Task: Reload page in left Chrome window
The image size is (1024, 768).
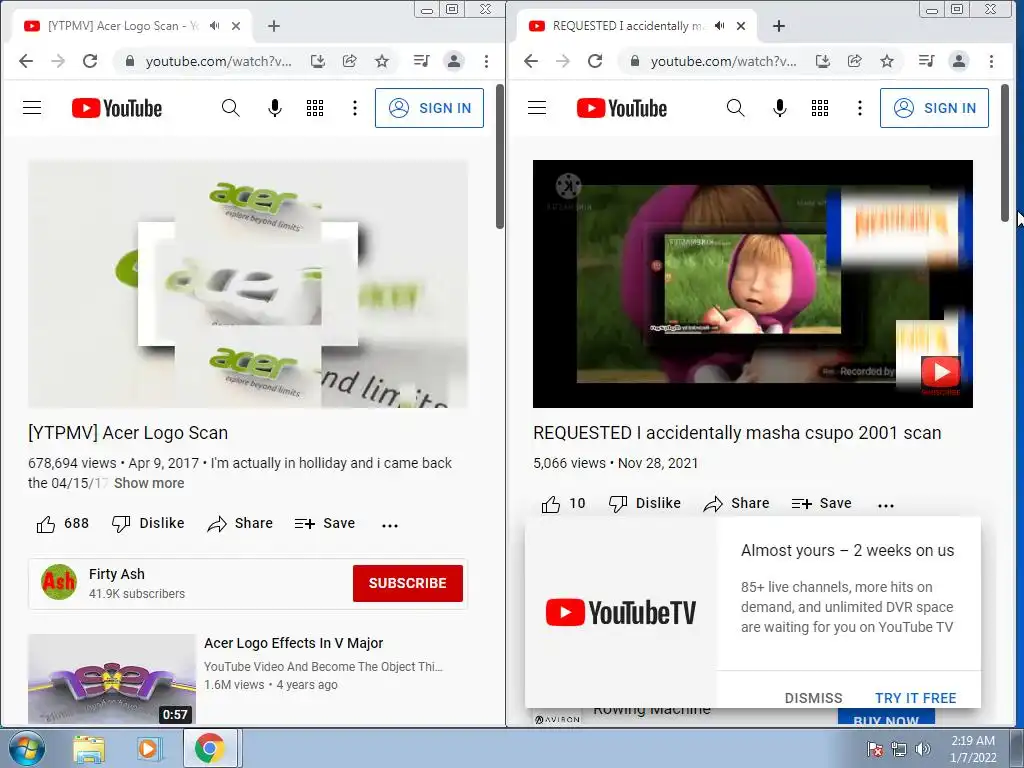Action: point(90,61)
